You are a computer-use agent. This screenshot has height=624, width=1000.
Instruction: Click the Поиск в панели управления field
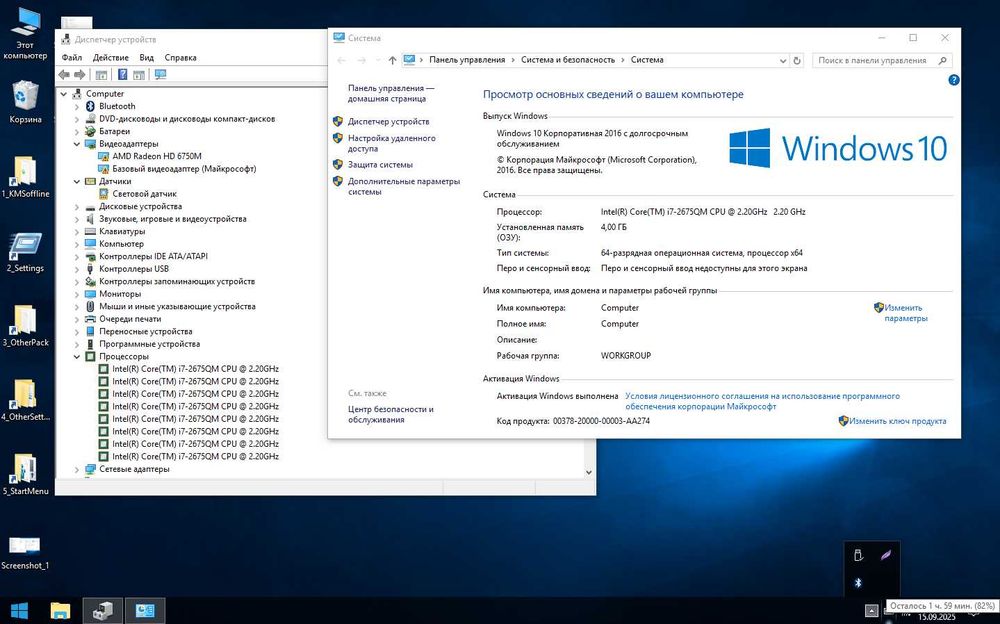(882, 61)
